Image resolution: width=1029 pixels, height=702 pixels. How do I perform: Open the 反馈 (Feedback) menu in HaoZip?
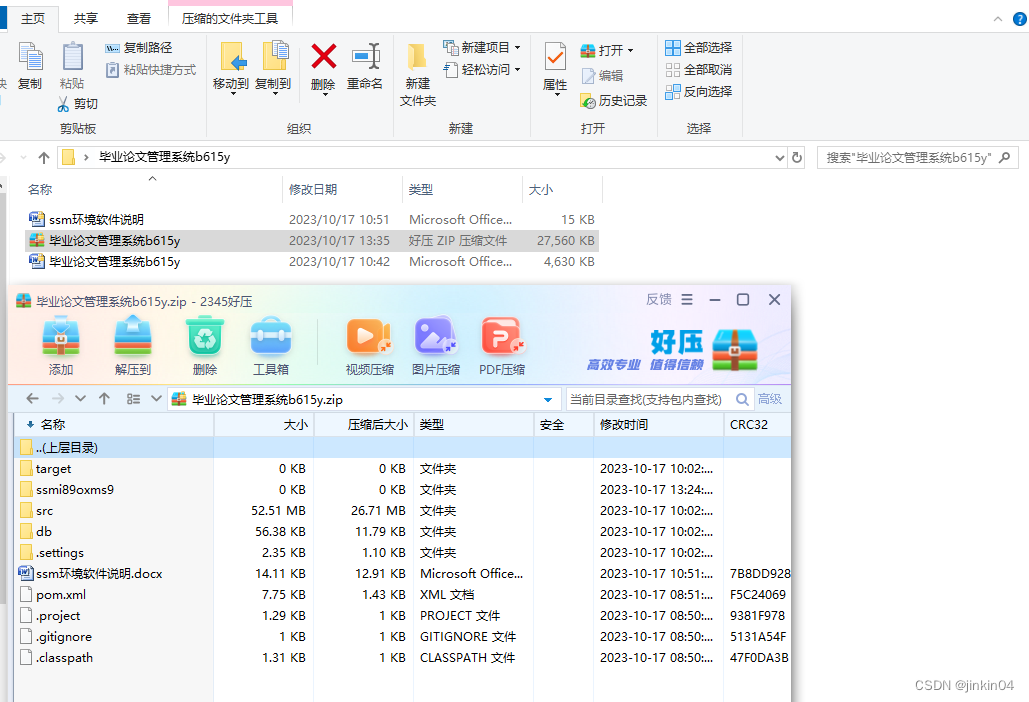click(660, 299)
